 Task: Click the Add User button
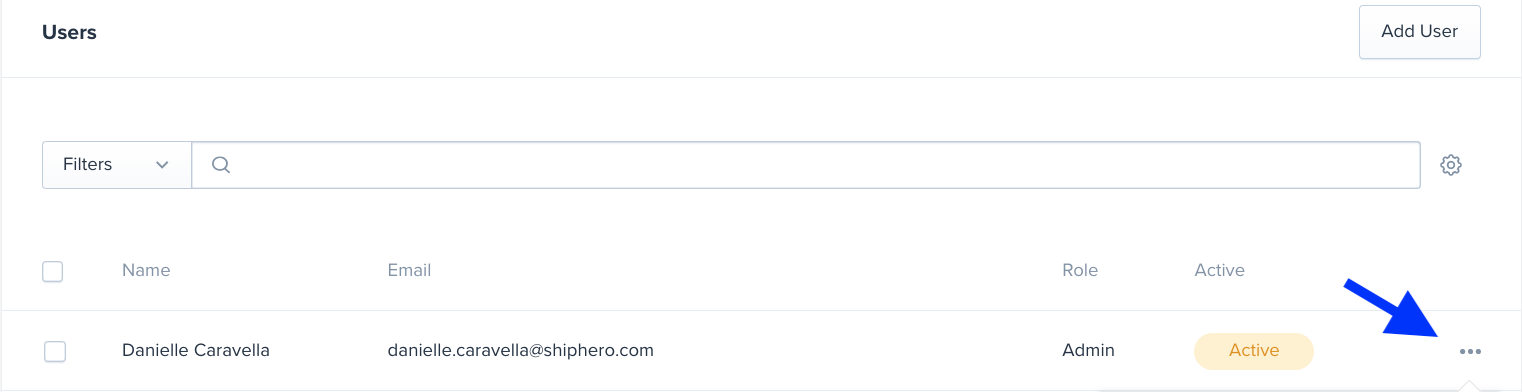[x=1419, y=32]
